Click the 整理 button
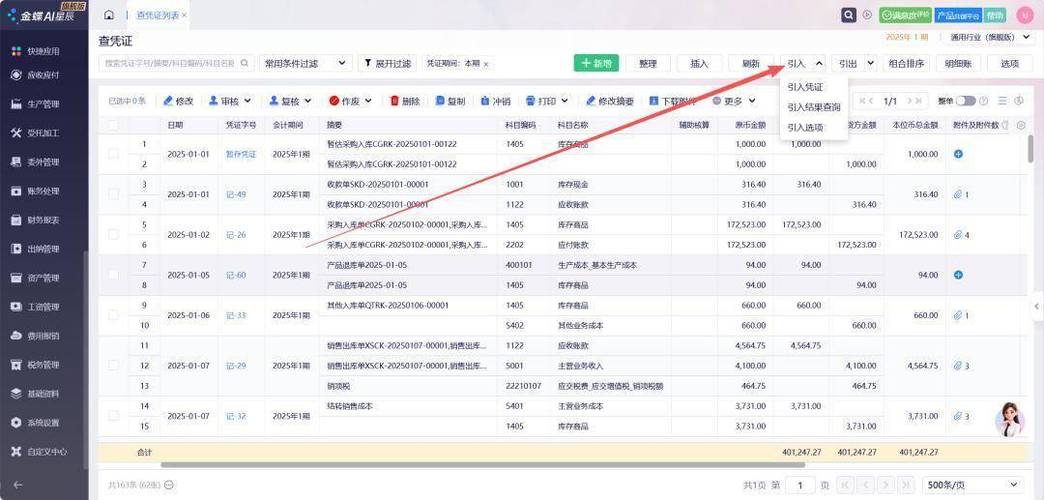This screenshot has width=1044, height=500. pos(647,63)
